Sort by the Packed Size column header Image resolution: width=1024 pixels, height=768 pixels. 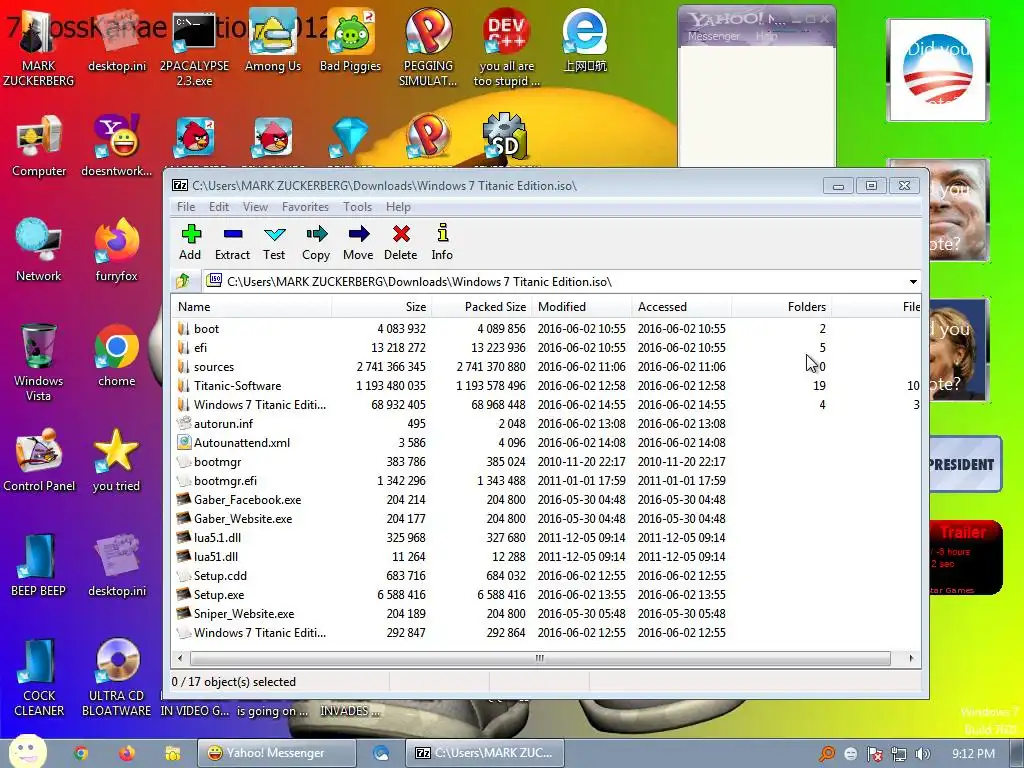pos(481,307)
